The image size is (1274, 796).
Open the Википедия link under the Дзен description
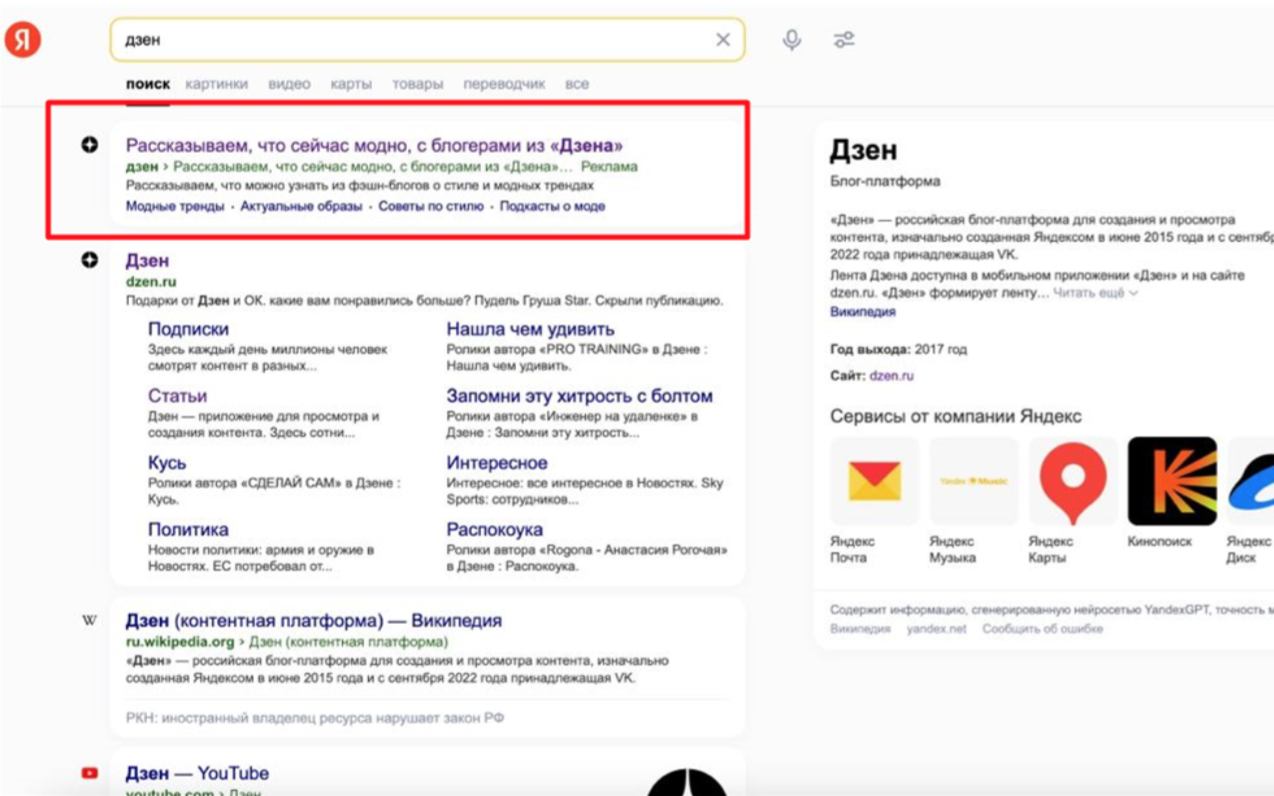click(863, 312)
